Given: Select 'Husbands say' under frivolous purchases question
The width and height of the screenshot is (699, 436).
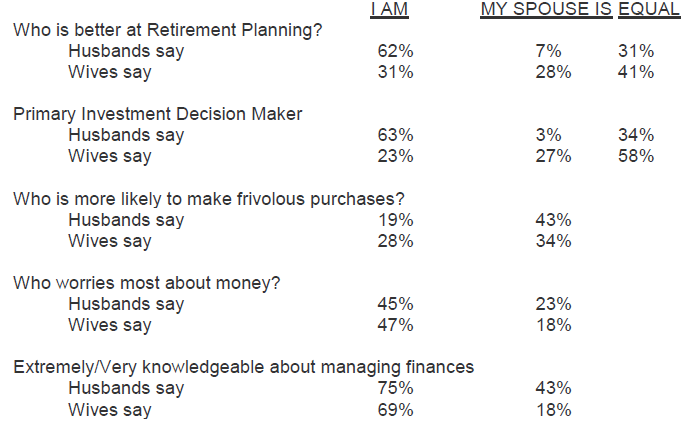Looking at the screenshot, I should [x=125, y=219].
